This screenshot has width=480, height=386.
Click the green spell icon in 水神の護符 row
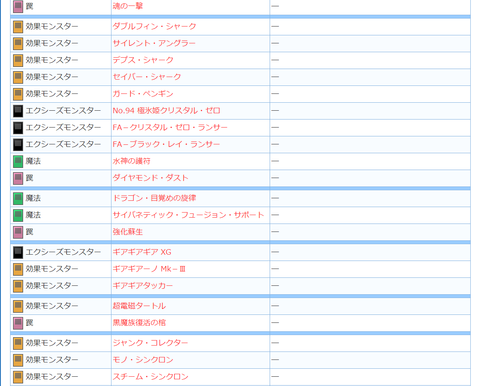click(x=18, y=161)
